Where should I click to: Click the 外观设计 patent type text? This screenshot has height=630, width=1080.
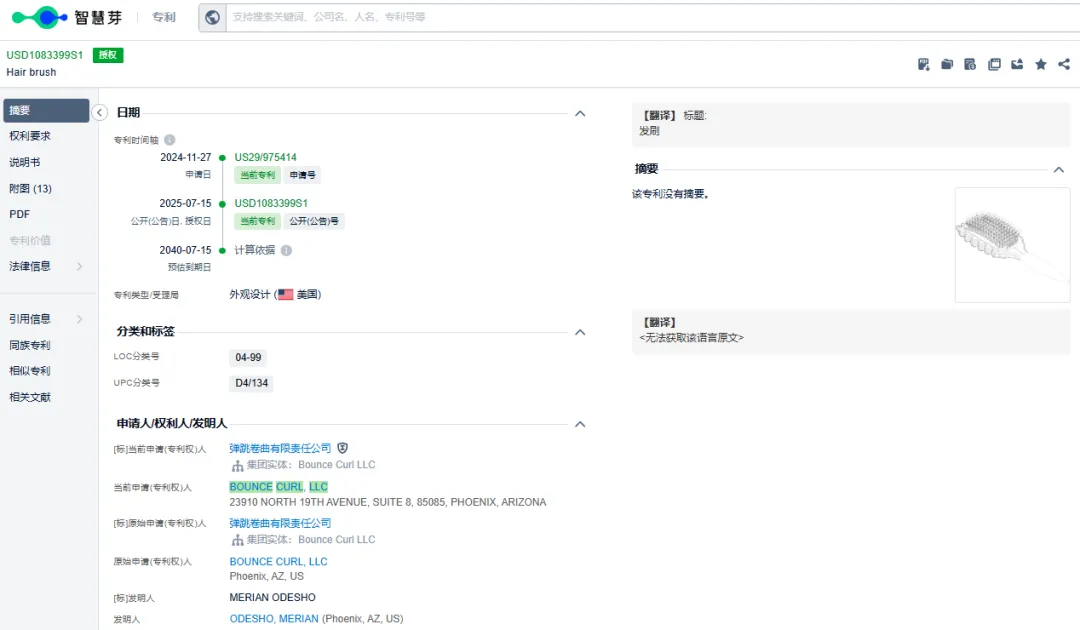click(249, 295)
